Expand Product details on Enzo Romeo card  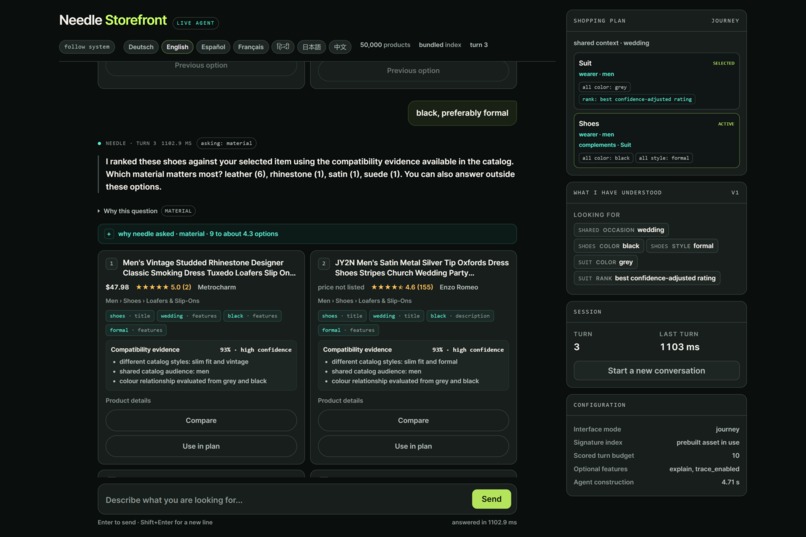pyautogui.click(x=340, y=400)
